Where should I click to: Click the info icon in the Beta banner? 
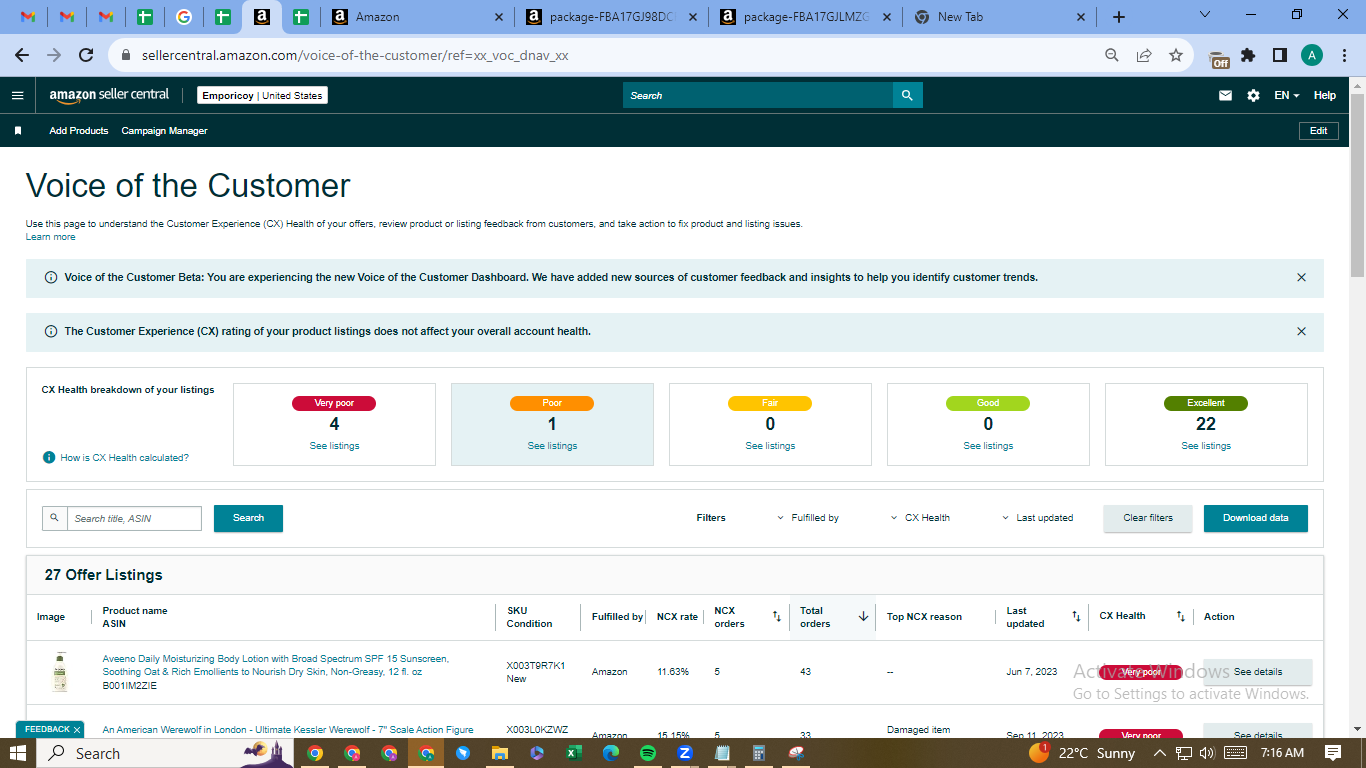click(51, 277)
